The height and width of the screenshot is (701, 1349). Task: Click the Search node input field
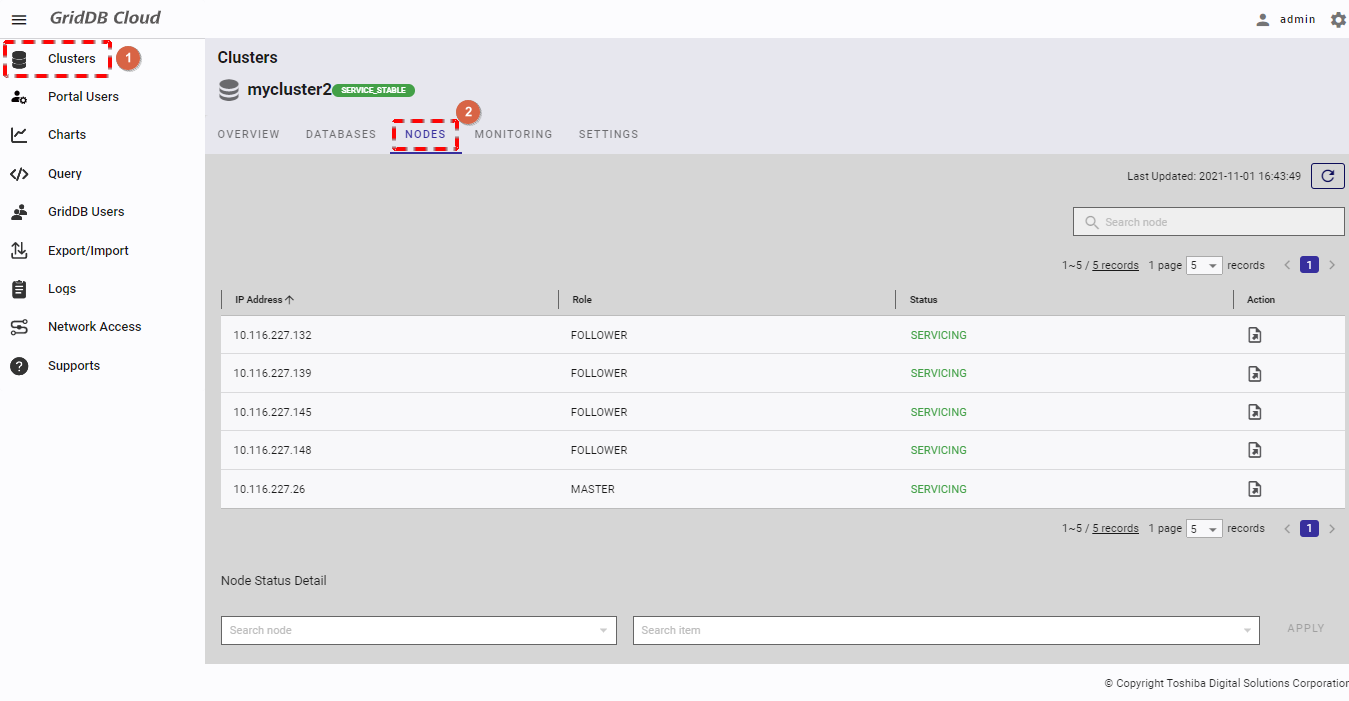click(1209, 222)
